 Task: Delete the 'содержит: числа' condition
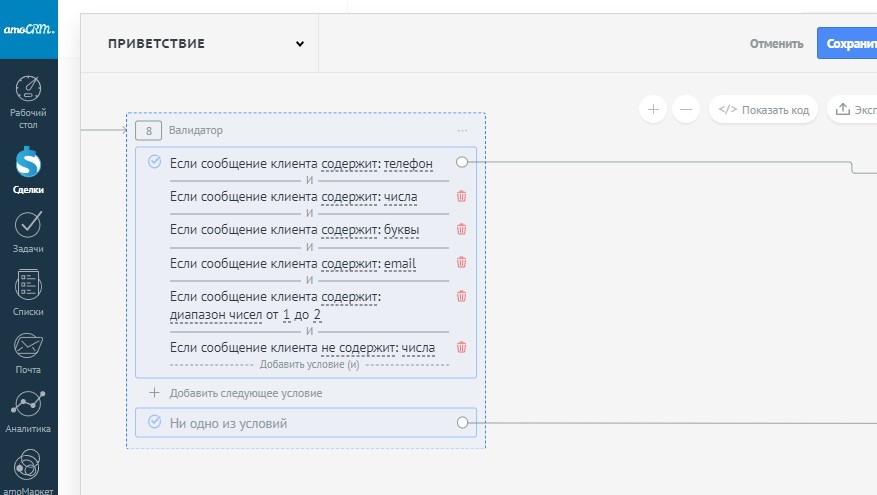pyautogui.click(x=461, y=196)
